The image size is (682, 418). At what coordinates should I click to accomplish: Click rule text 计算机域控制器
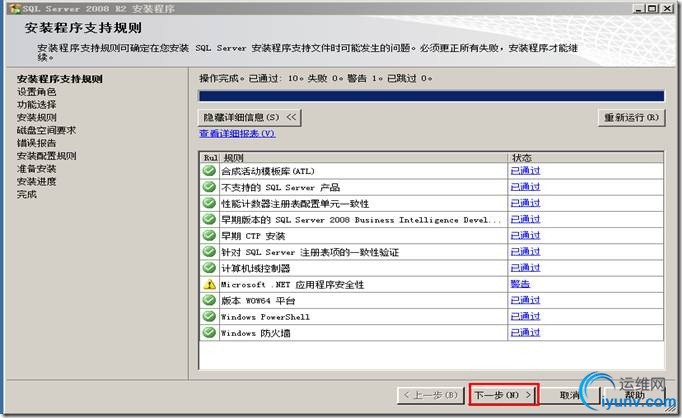(x=256, y=268)
